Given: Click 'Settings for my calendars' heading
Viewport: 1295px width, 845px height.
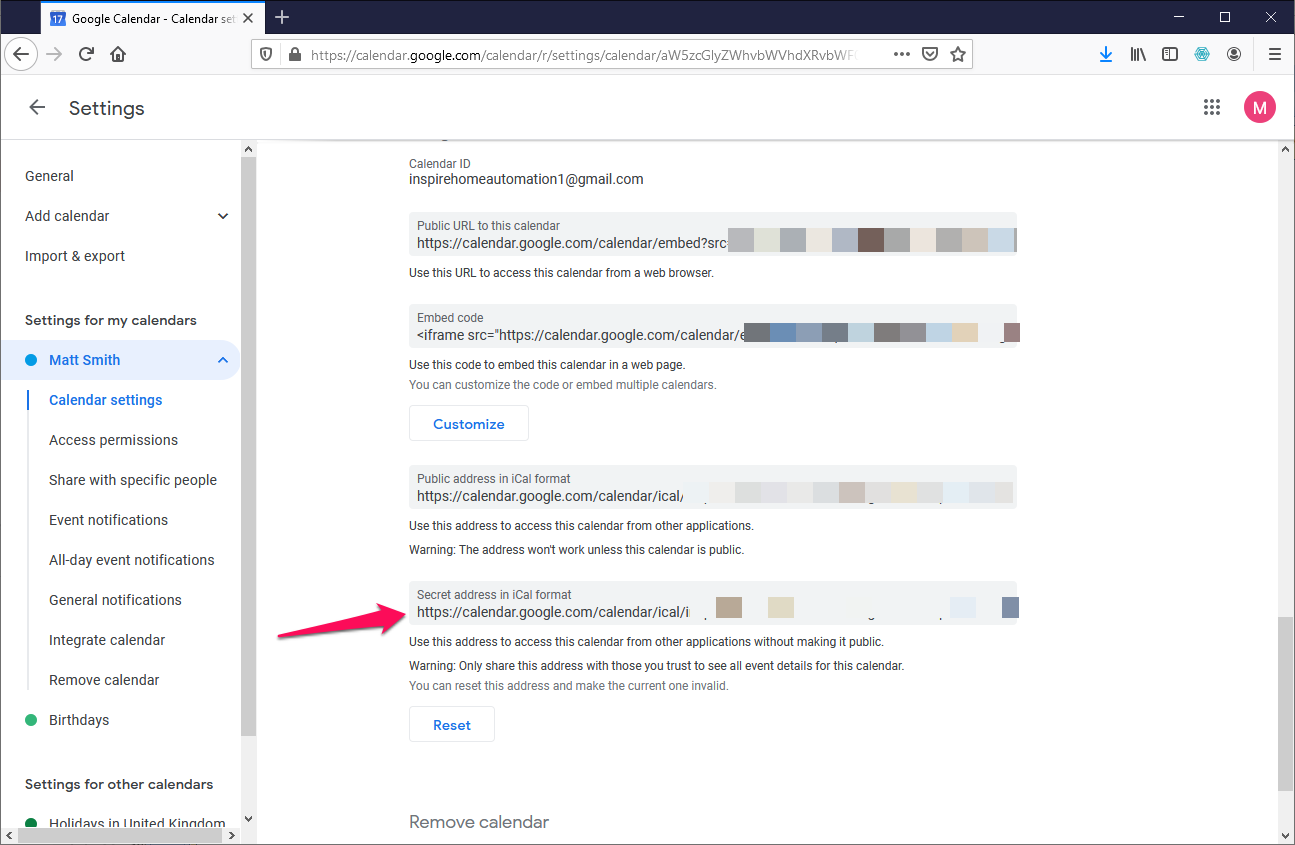Looking at the screenshot, I should point(111,320).
